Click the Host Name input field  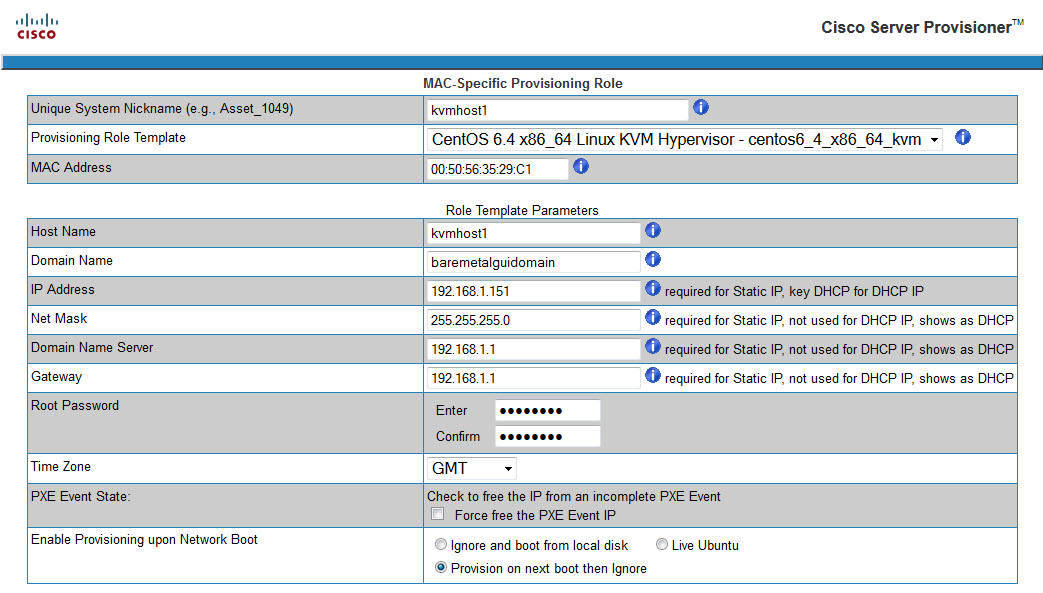[x=533, y=234]
